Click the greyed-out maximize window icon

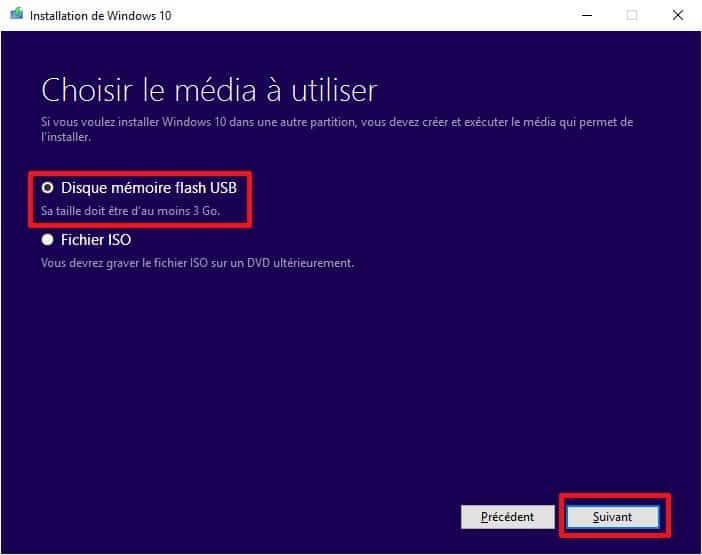click(x=632, y=15)
